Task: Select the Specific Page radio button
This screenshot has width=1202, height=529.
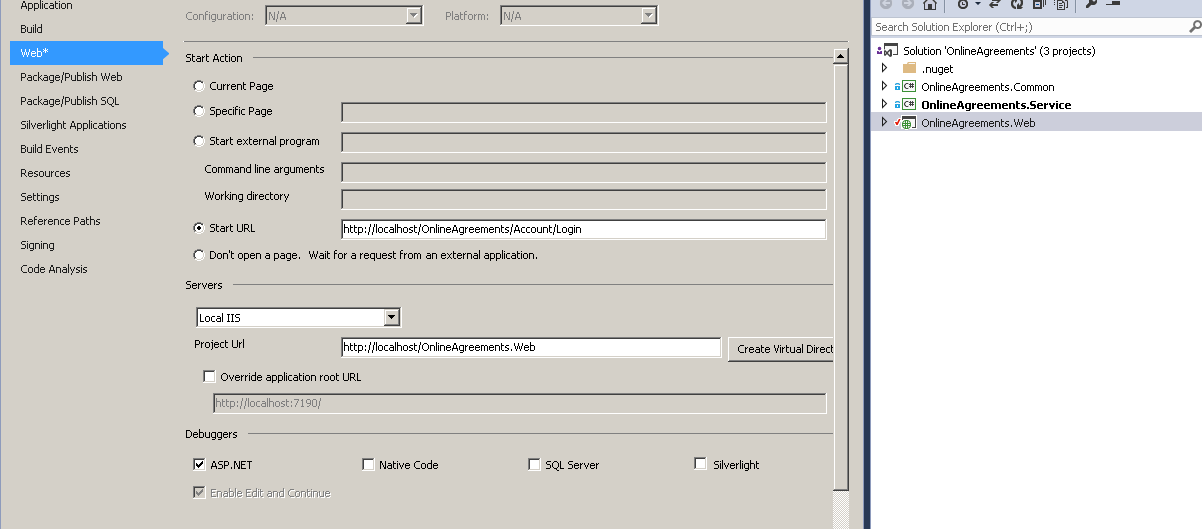Action: (x=199, y=111)
